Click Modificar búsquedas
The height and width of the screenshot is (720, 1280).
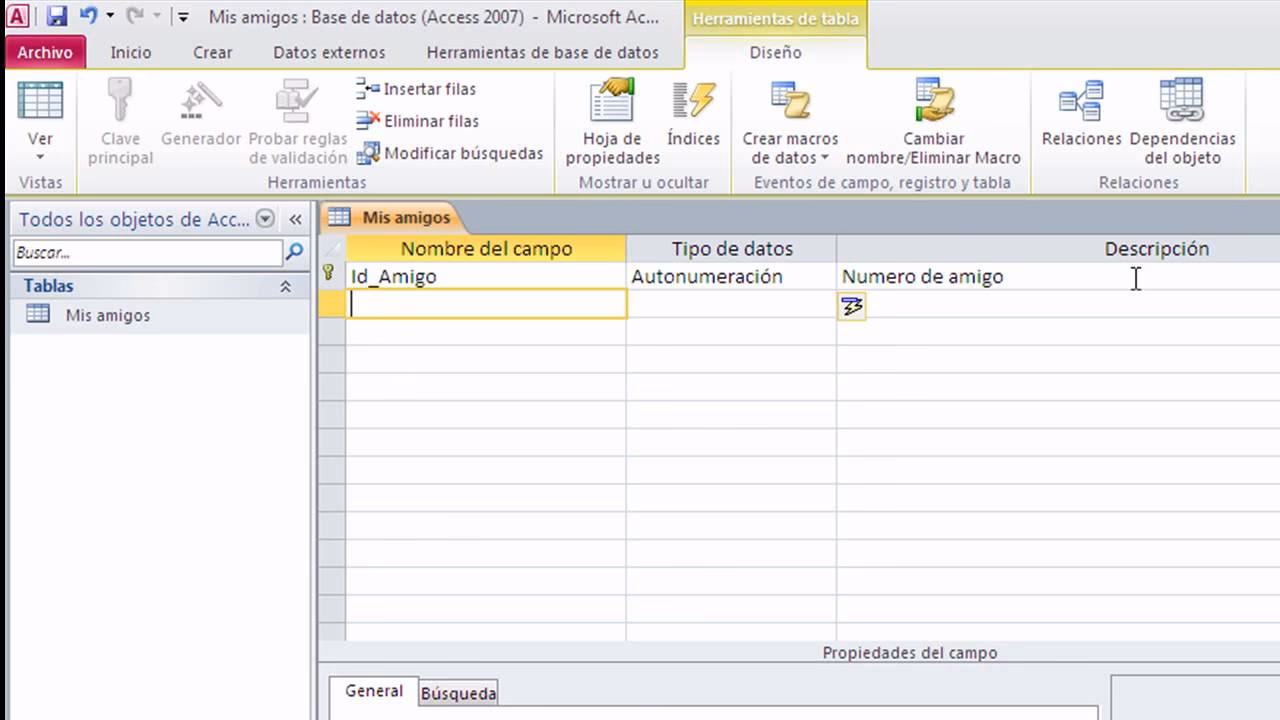450,153
